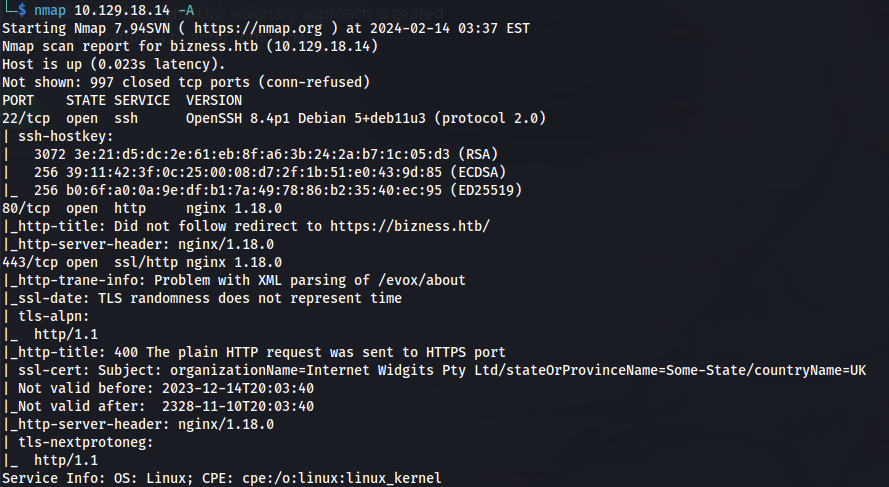Click the Not valid before date
The height and width of the screenshot is (487, 889).
click(x=238, y=388)
